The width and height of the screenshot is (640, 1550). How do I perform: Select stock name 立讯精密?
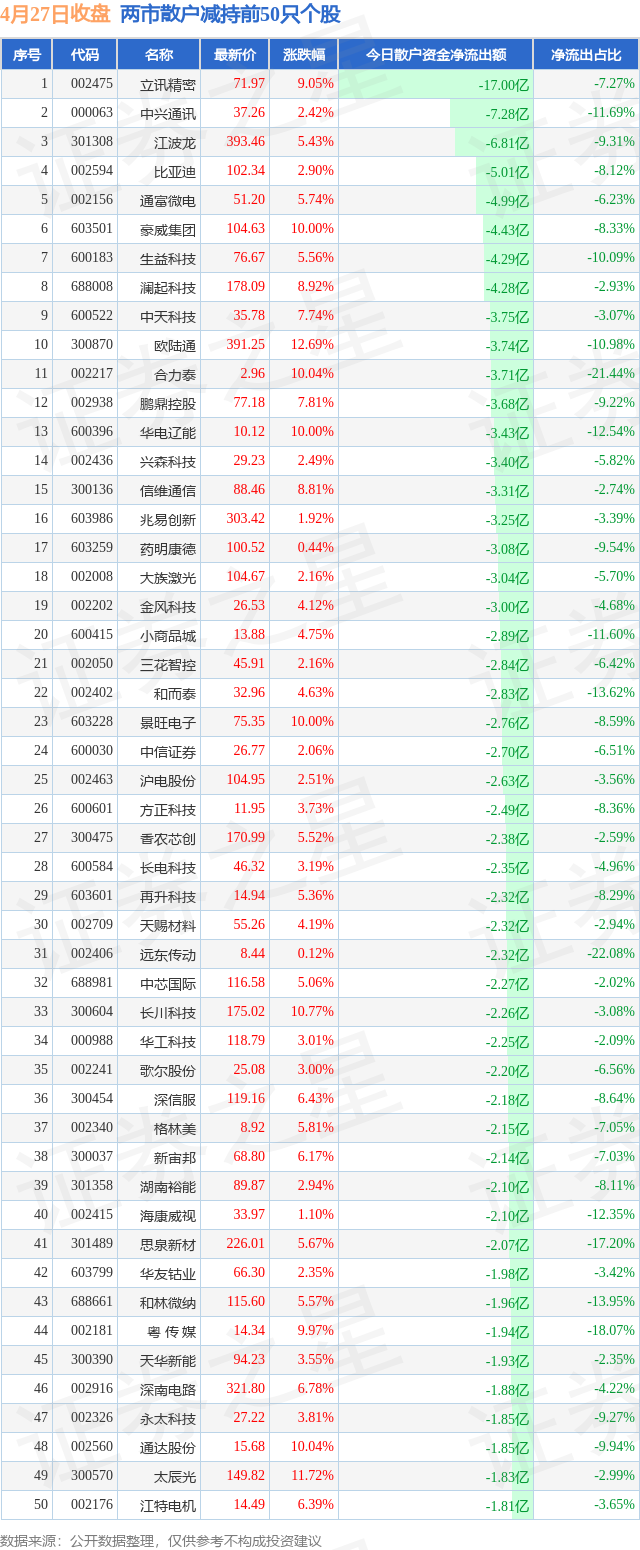(x=168, y=84)
